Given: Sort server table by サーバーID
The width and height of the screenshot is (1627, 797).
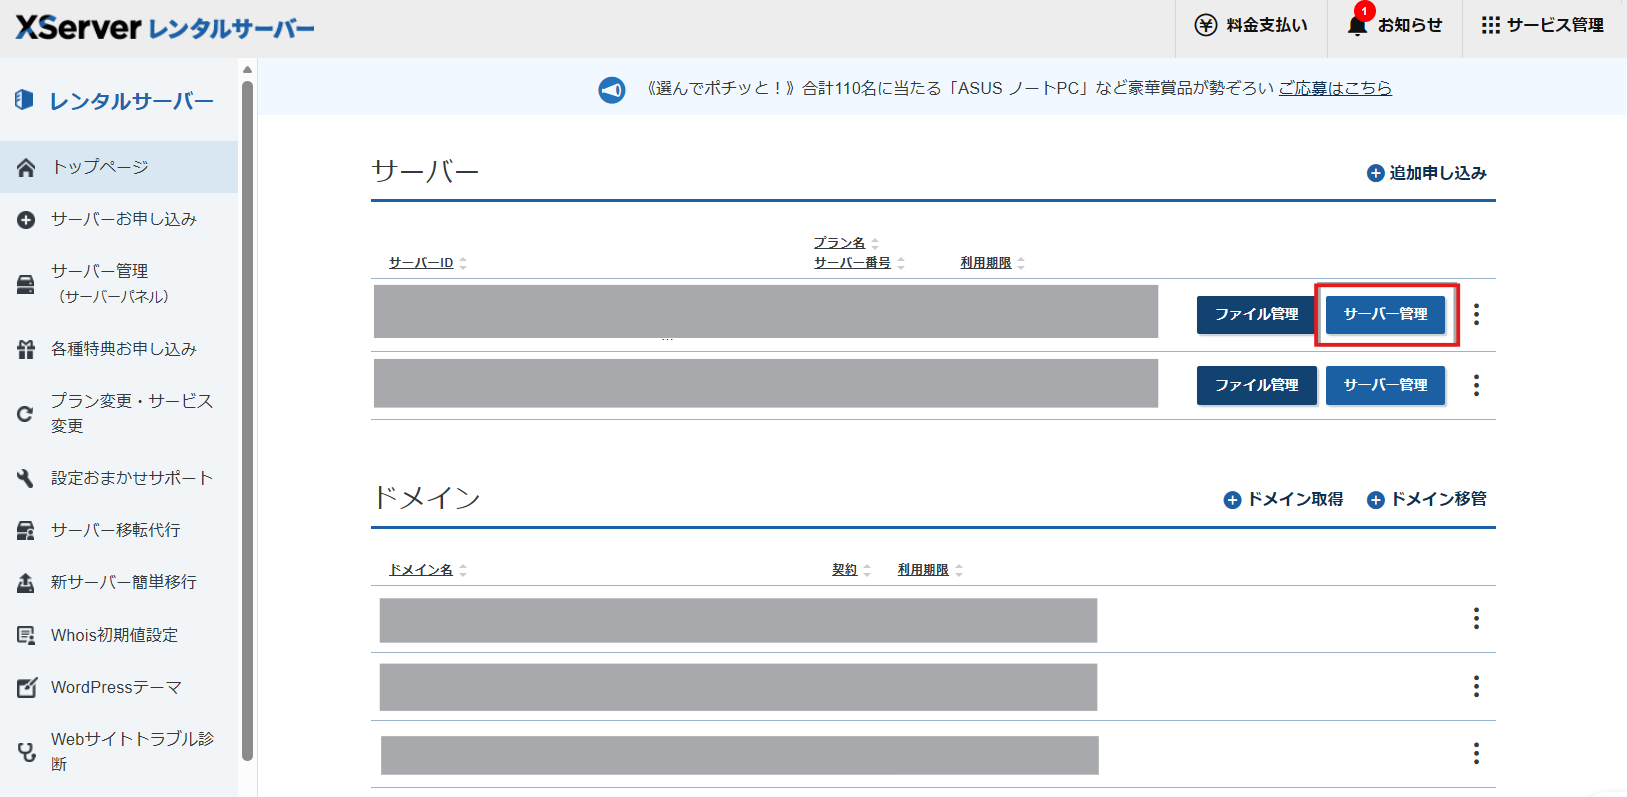Looking at the screenshot, I should (x=428, y=263).
